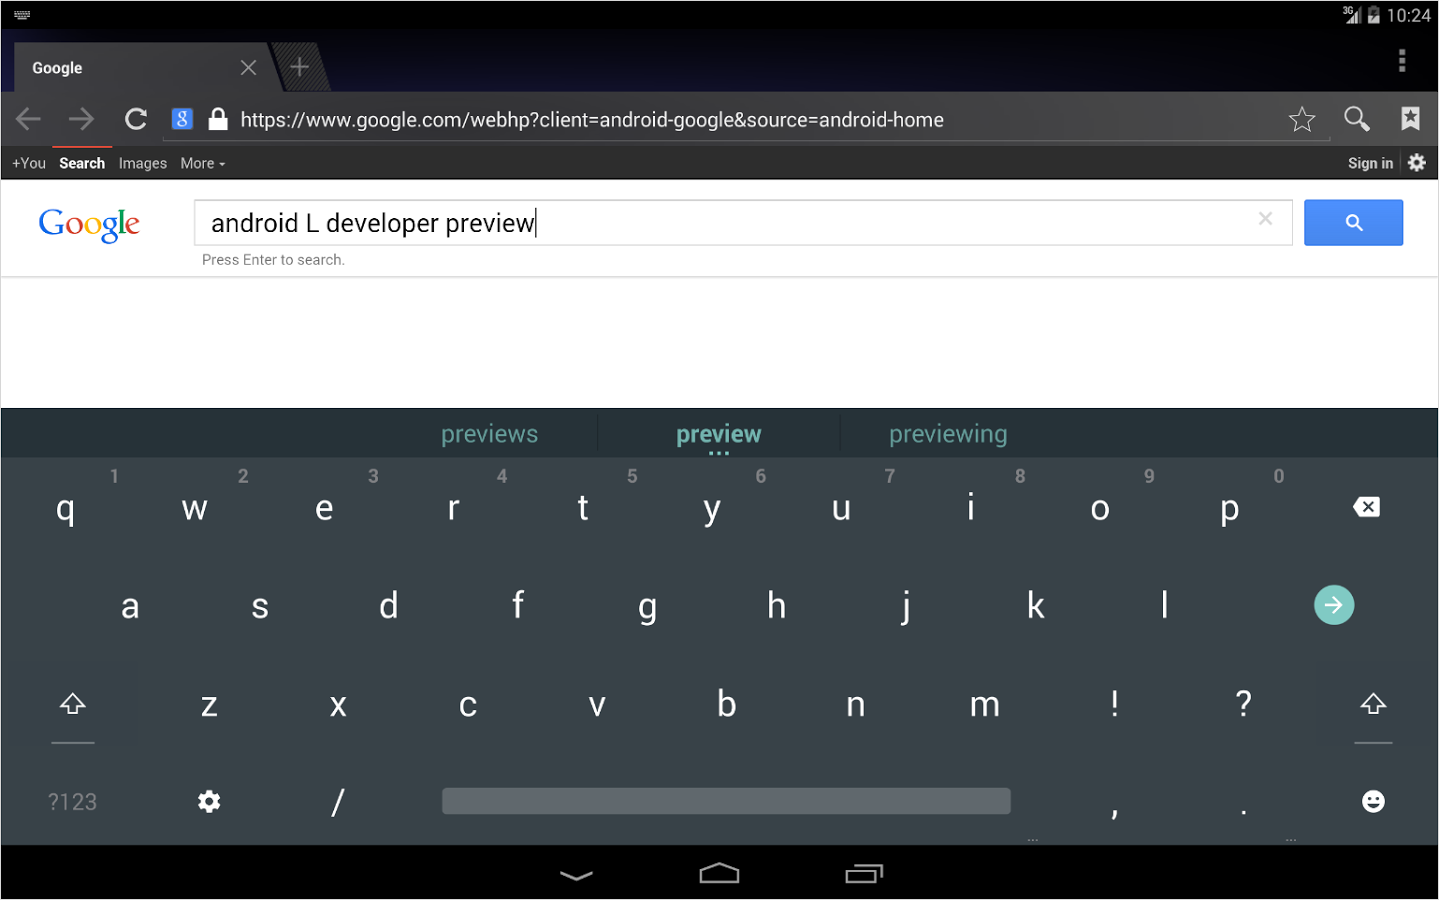Click the back navigation arrow
This screenshot has width=1439, height=900.
(x=28, y=118)
